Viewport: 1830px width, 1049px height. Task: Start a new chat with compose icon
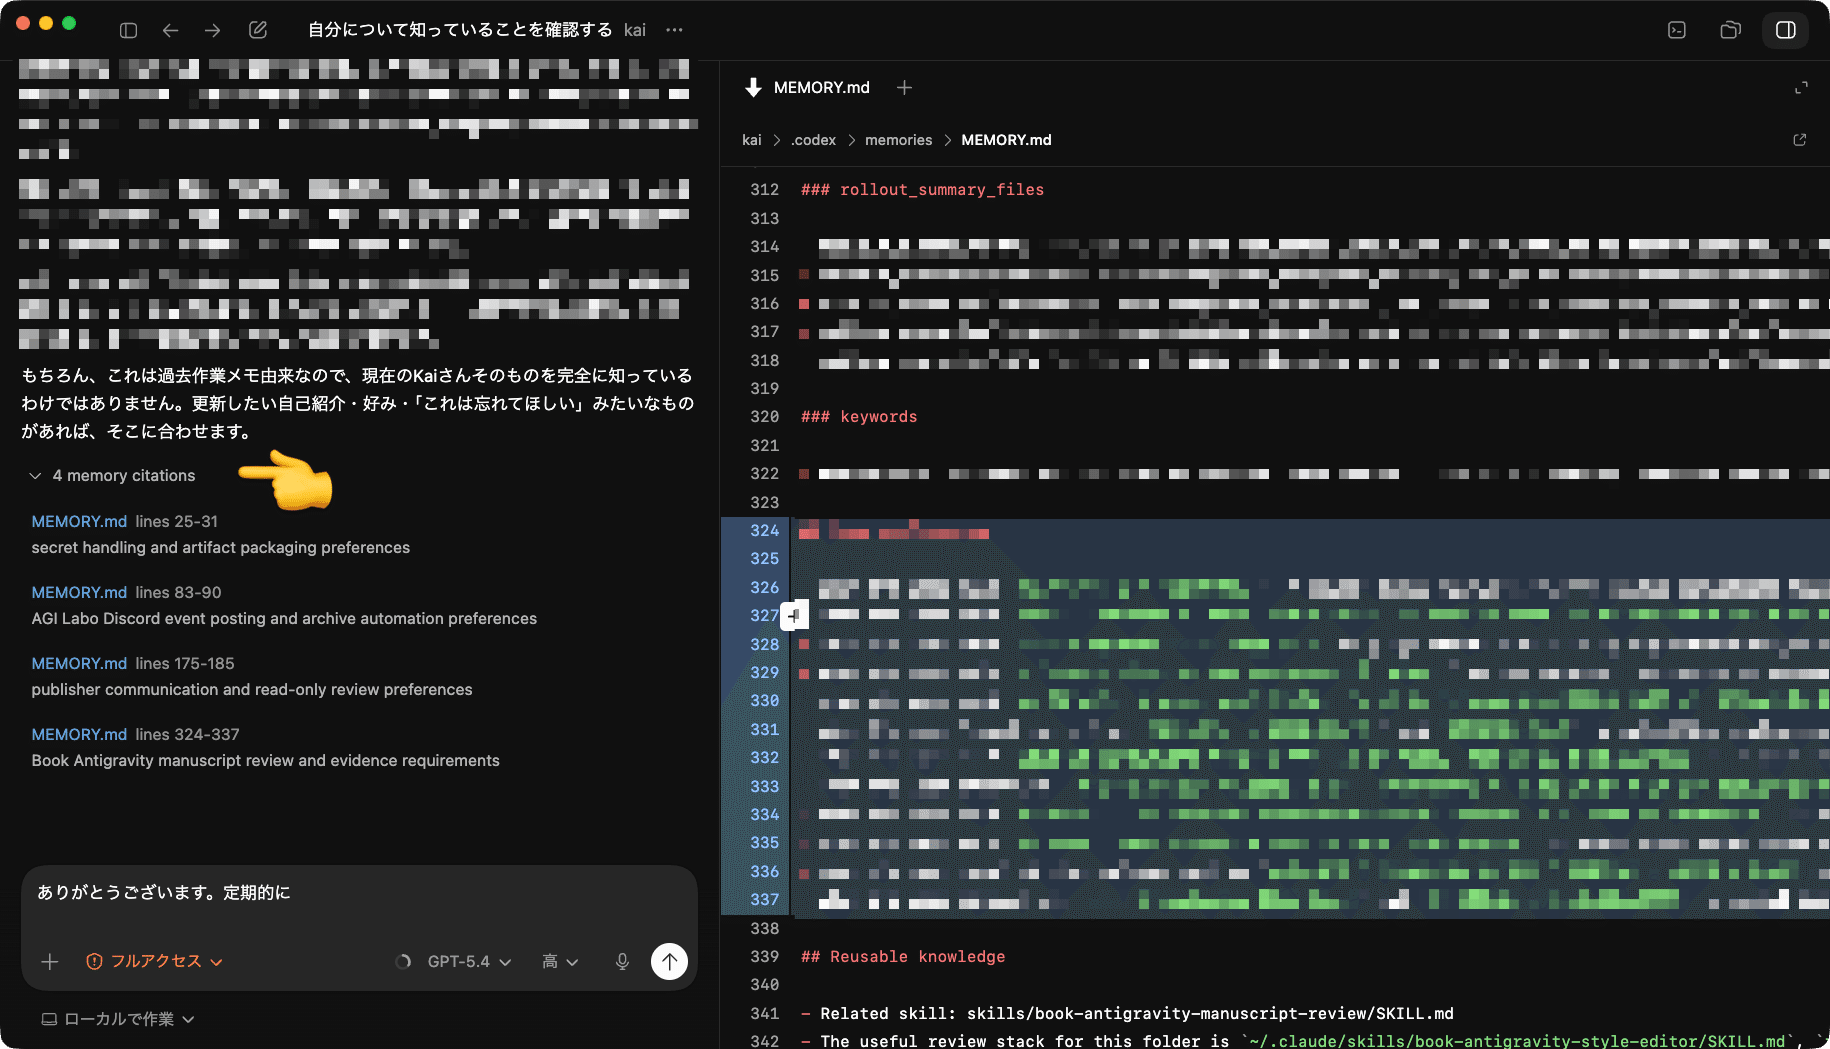[258, 30]
